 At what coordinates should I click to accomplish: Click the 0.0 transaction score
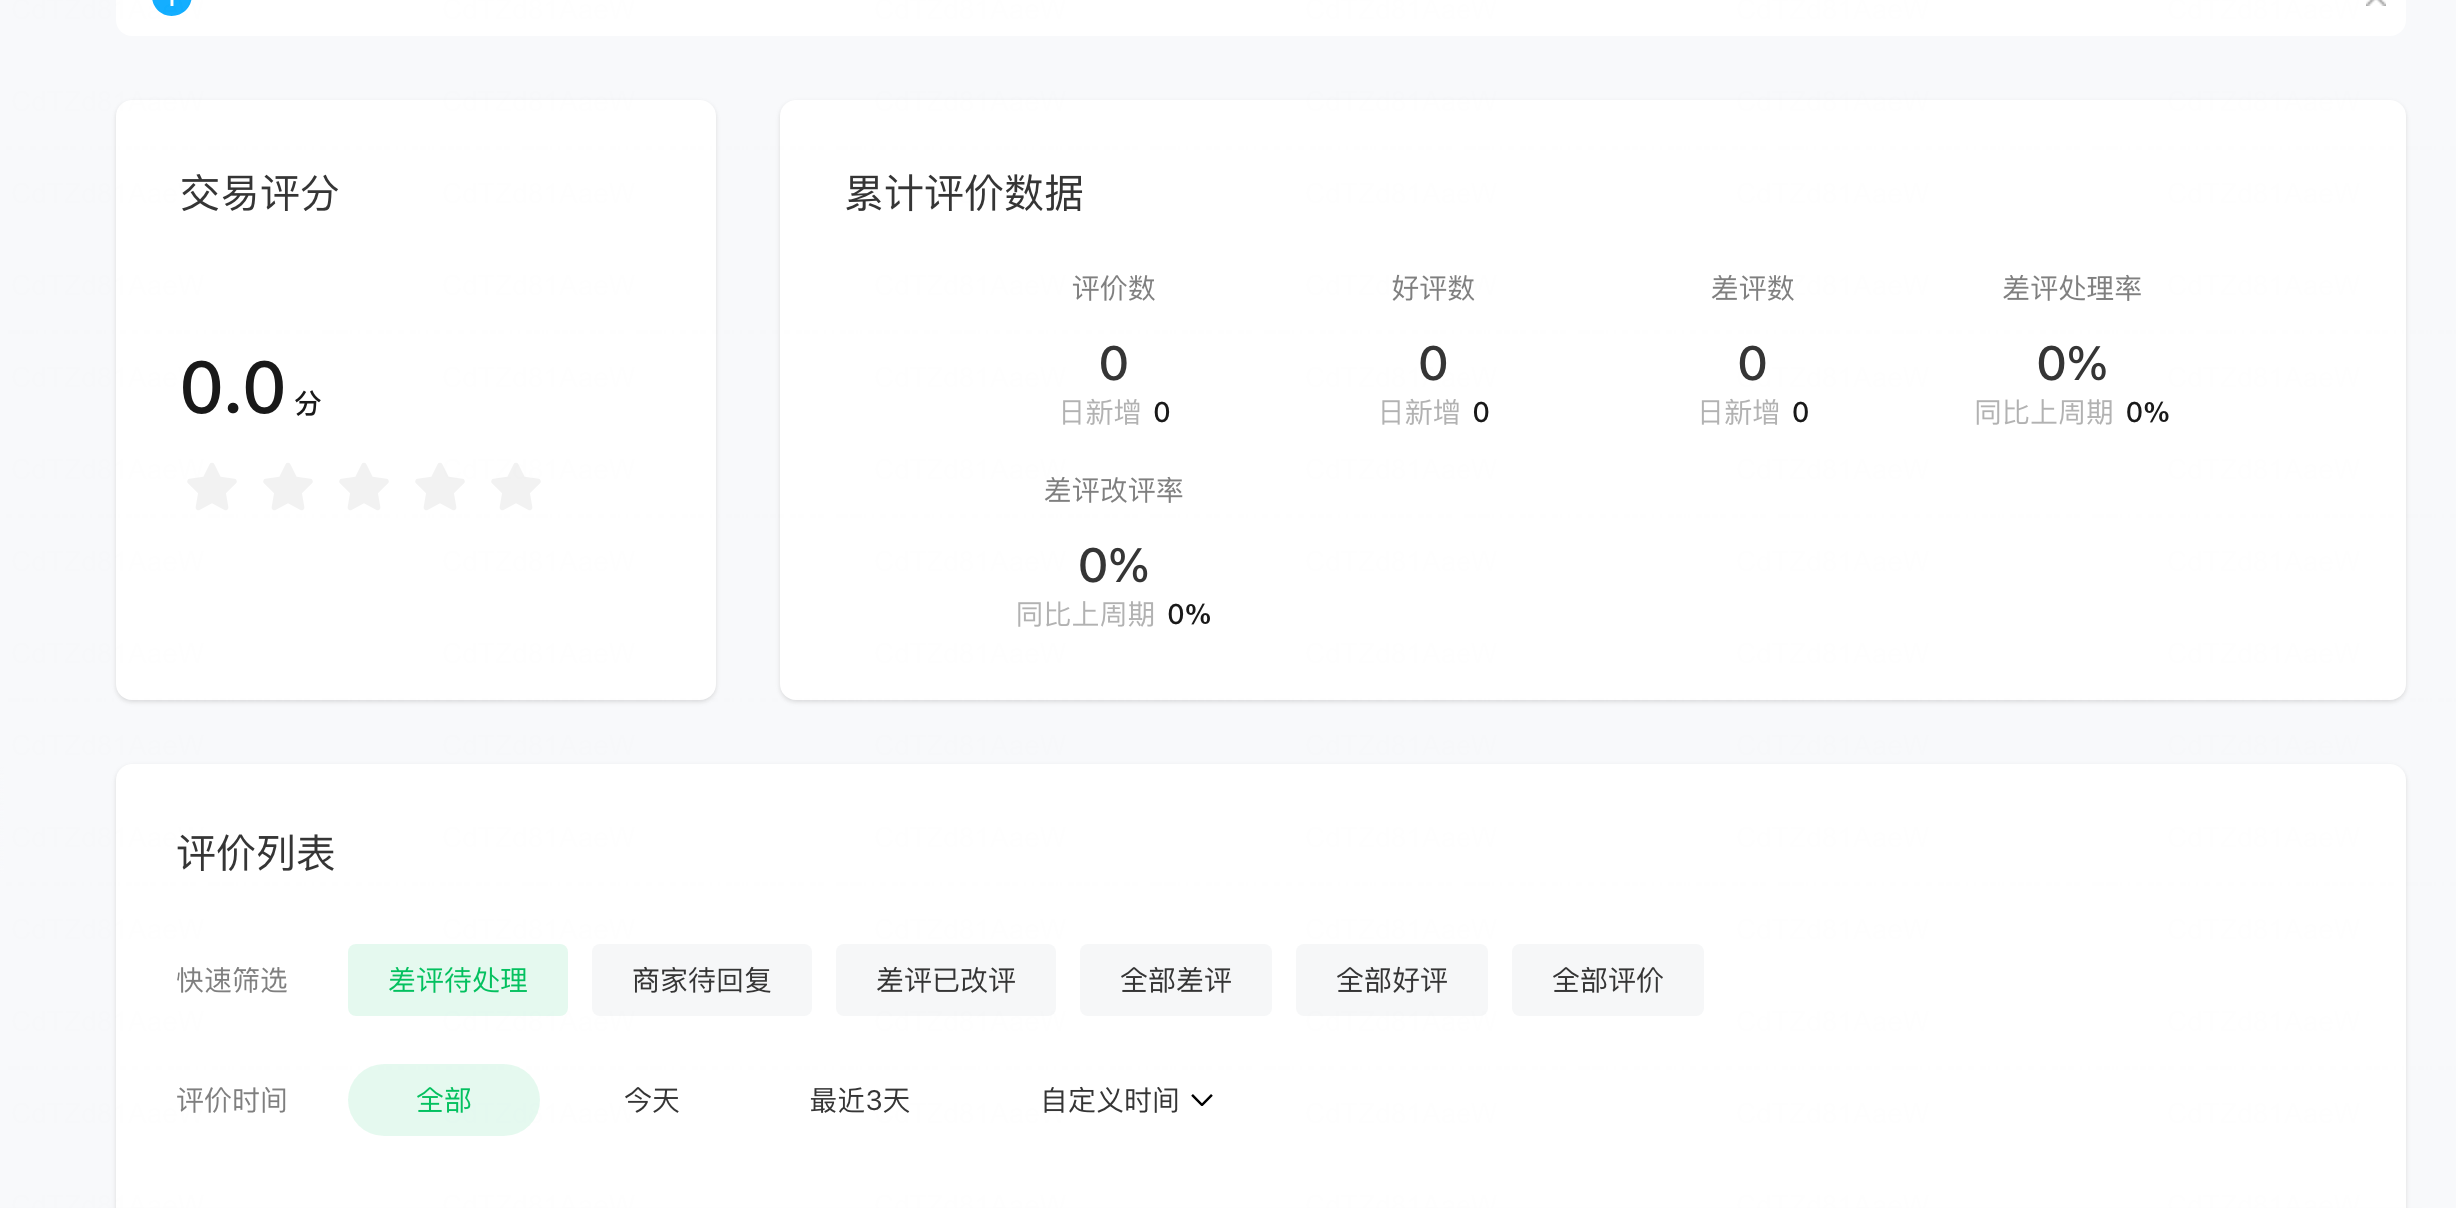[234, 388]
